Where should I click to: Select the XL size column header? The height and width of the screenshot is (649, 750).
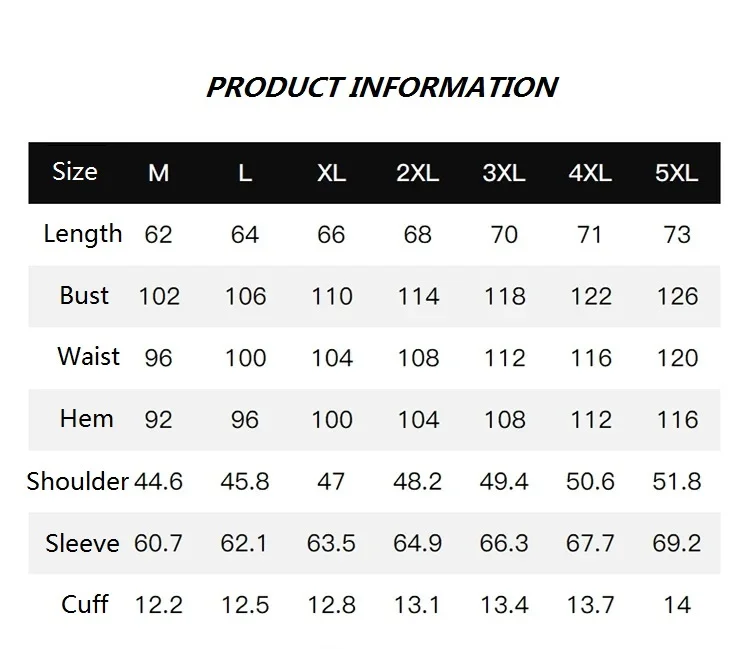pyautogui.click(x=331, y=173)
